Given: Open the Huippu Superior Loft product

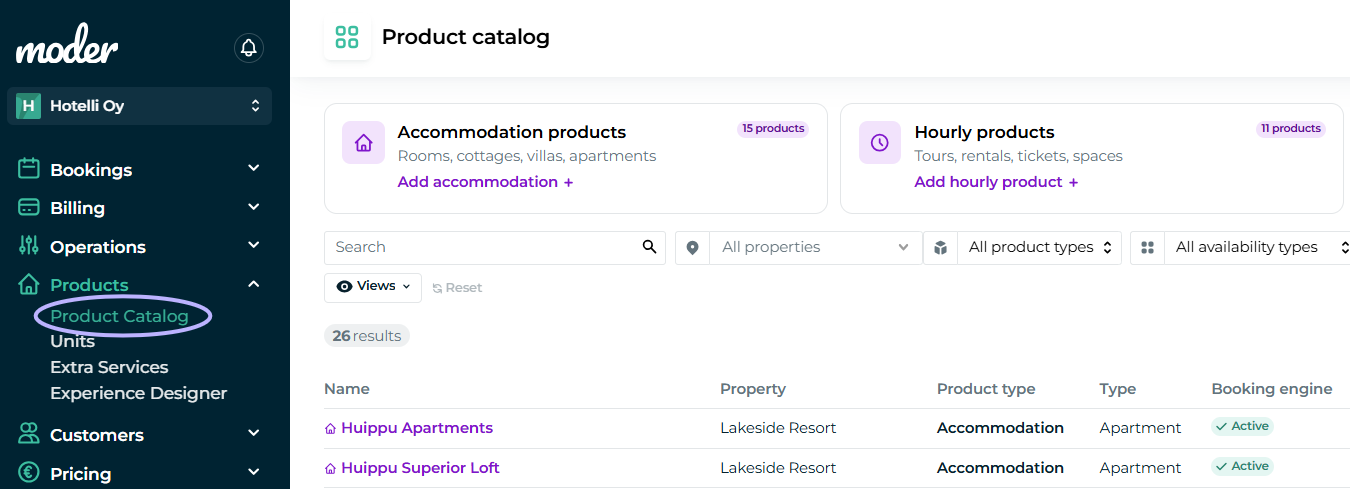Looking at the screenshot, I should pyautogui.click(x=420, y=468).
